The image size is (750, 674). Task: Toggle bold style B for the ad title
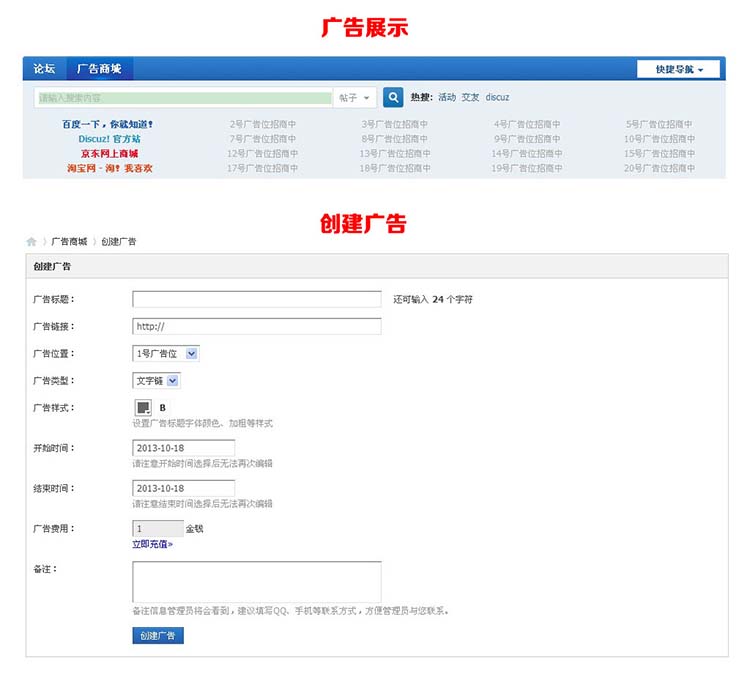163,408
